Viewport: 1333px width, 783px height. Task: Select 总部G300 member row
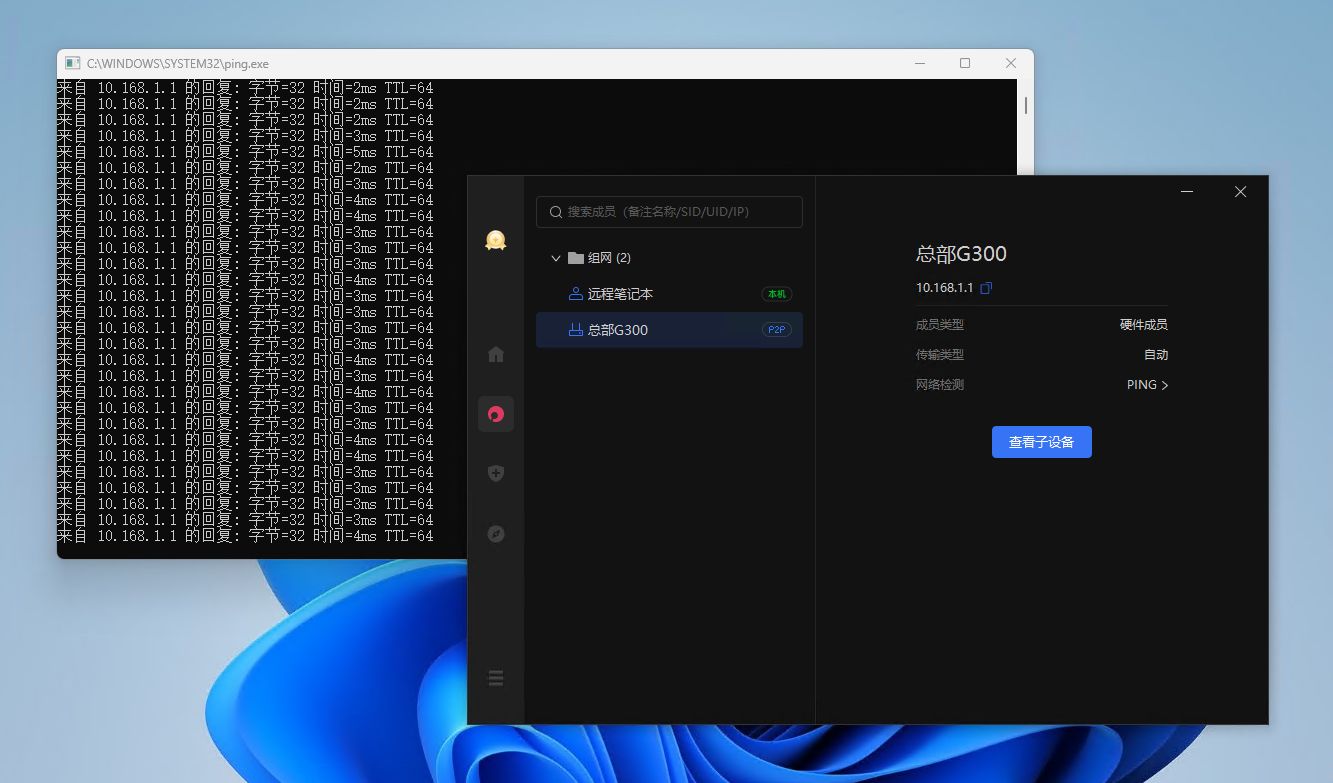(x=669, y=330)
